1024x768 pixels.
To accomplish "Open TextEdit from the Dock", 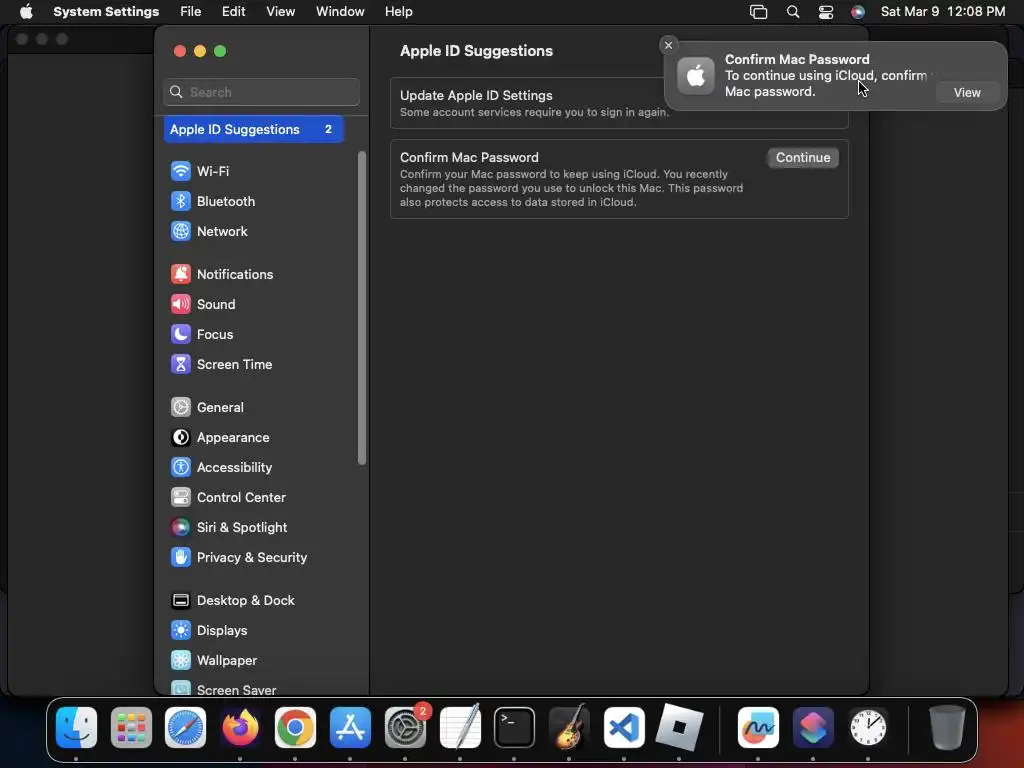I will 460,727.
